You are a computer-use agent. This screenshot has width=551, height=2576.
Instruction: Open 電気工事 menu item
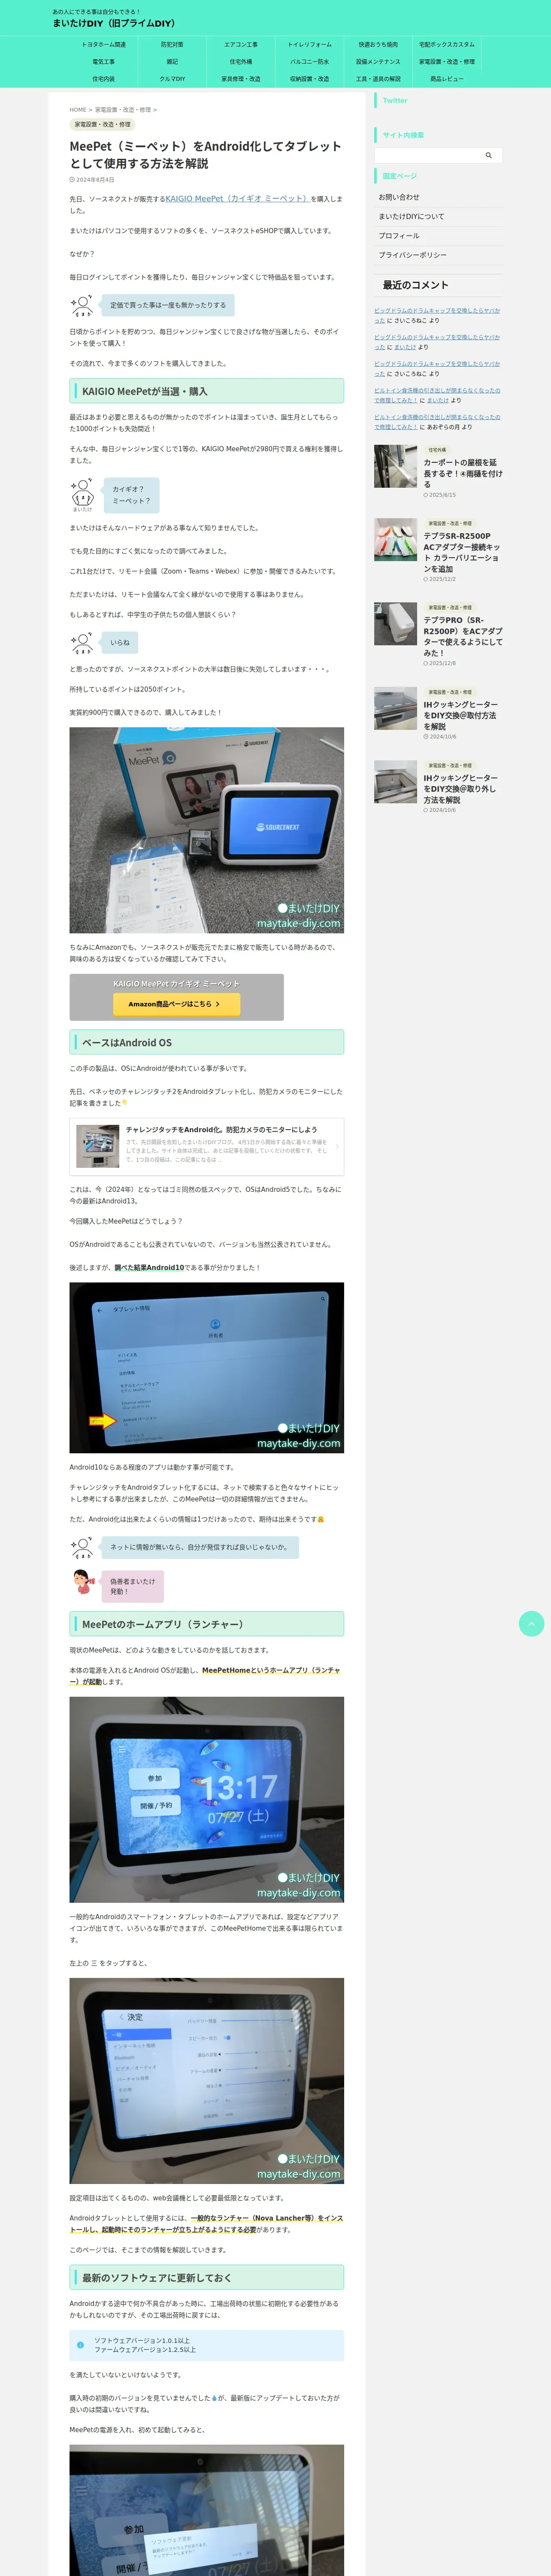pos(103,62)
